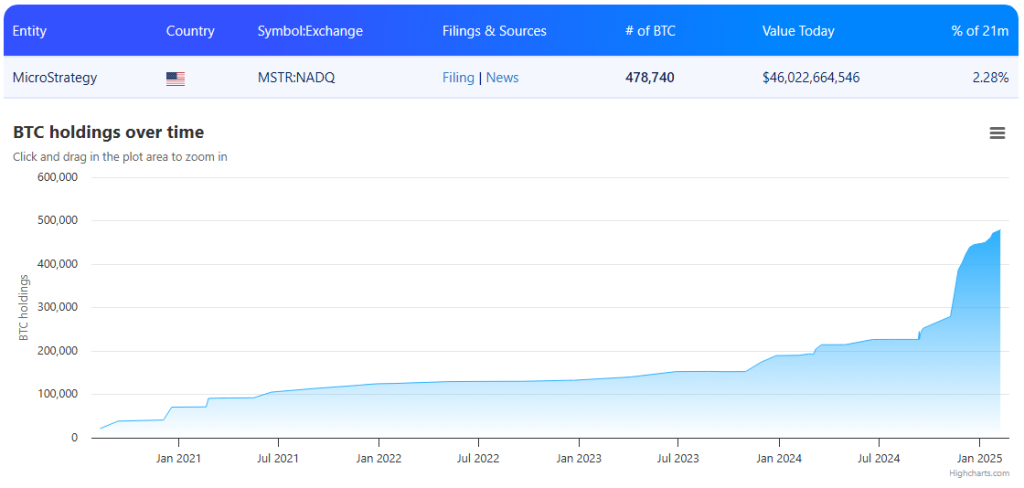Screen dimensions: 1024x488
Task: Open the MicroStrategy Filing link
Action: (458, 78)
